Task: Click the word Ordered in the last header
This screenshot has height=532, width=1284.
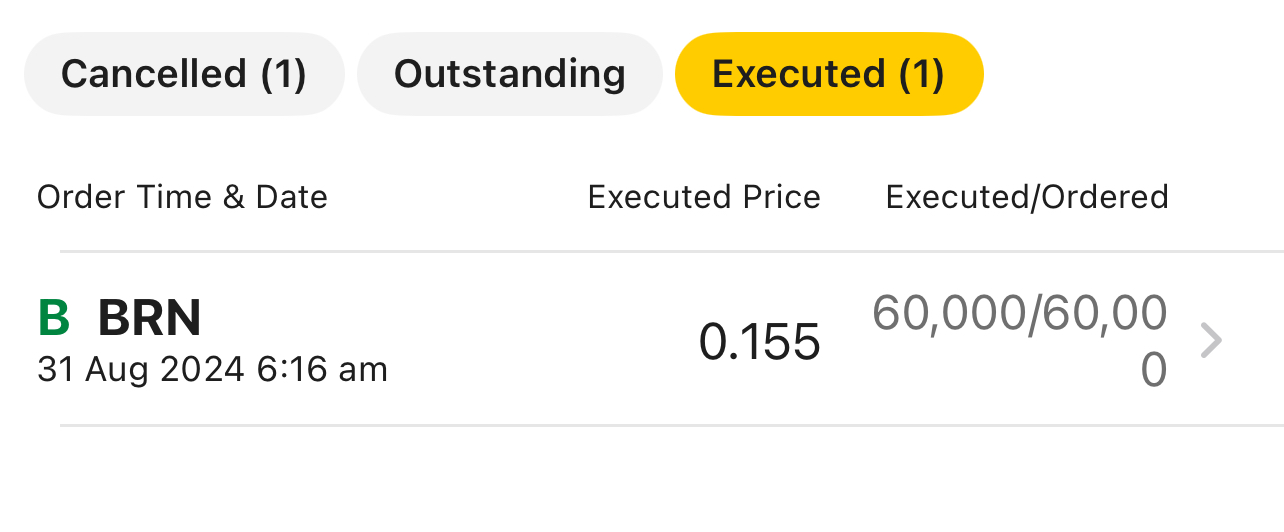Action: [1104, 197]
